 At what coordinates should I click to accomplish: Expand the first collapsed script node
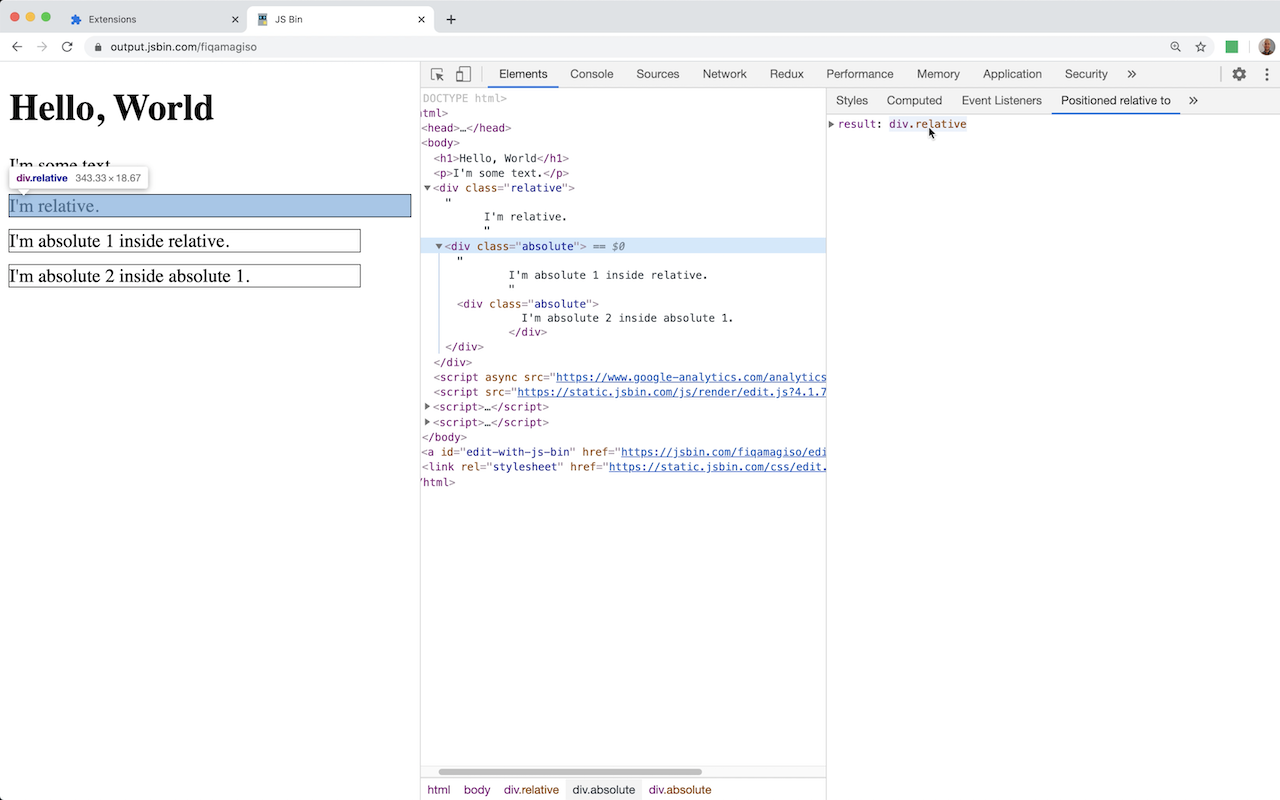tap(428, 407)
